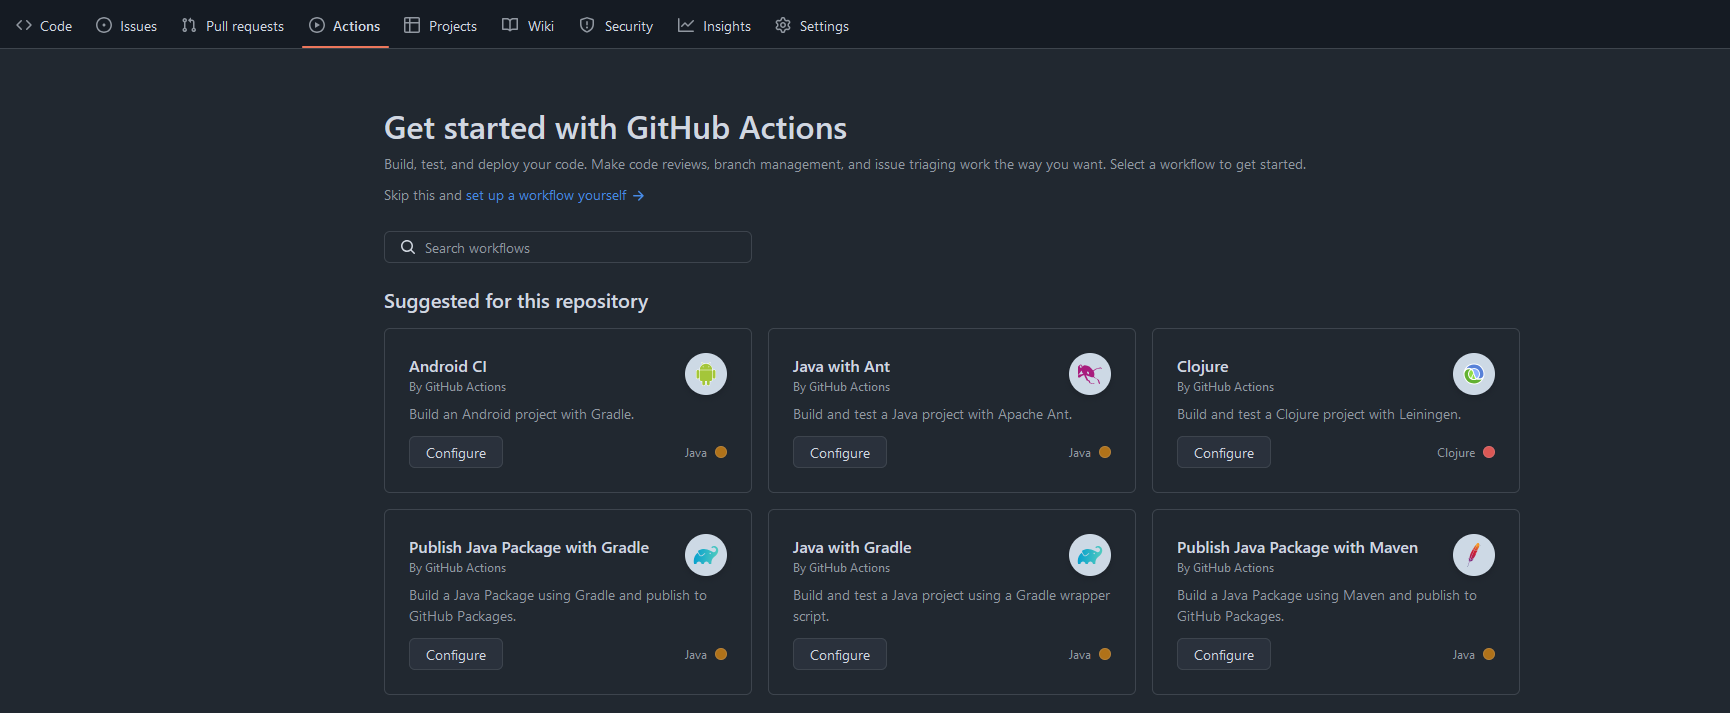1730x713 pixels.
Task: Open the Wiki tab
Action: pyautogui.click(x=528, y=25)
